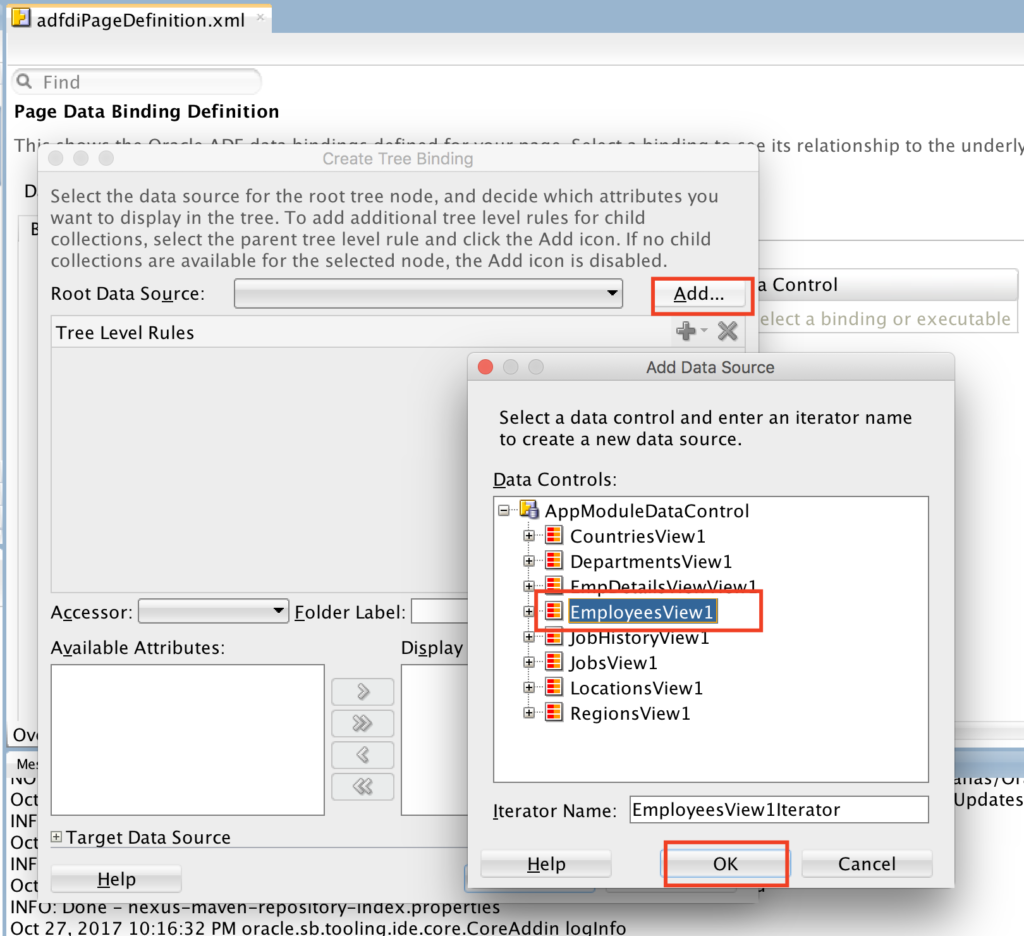Viewport: 1024px width, 936px height.
Task: Click the magnifier icon in the Find box
Action: (25, 81)
